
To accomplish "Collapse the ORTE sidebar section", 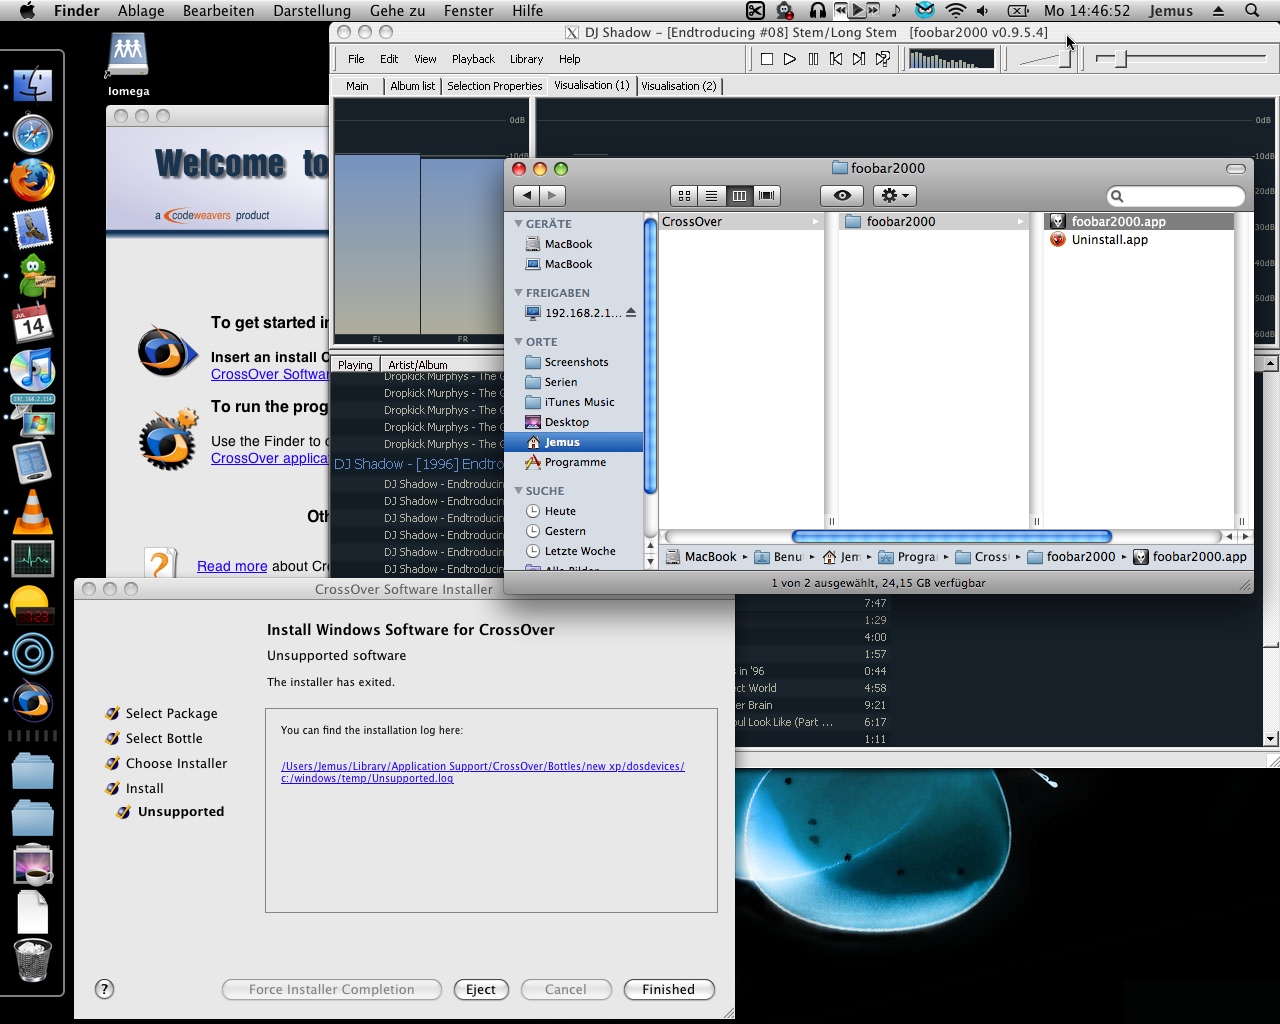I will 519,342.
